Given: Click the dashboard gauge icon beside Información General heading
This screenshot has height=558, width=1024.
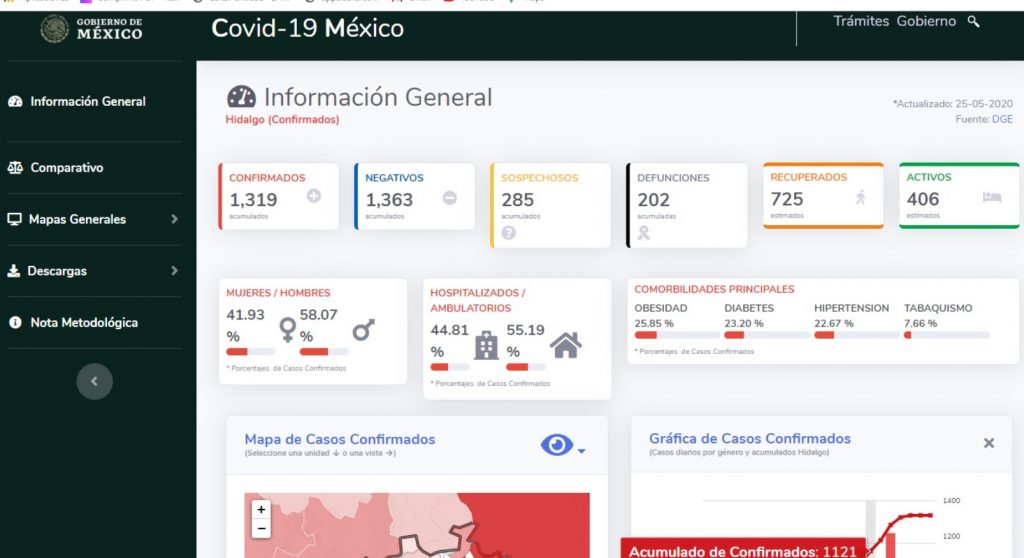Looking at the screenshot, I should tap(241, 97).
